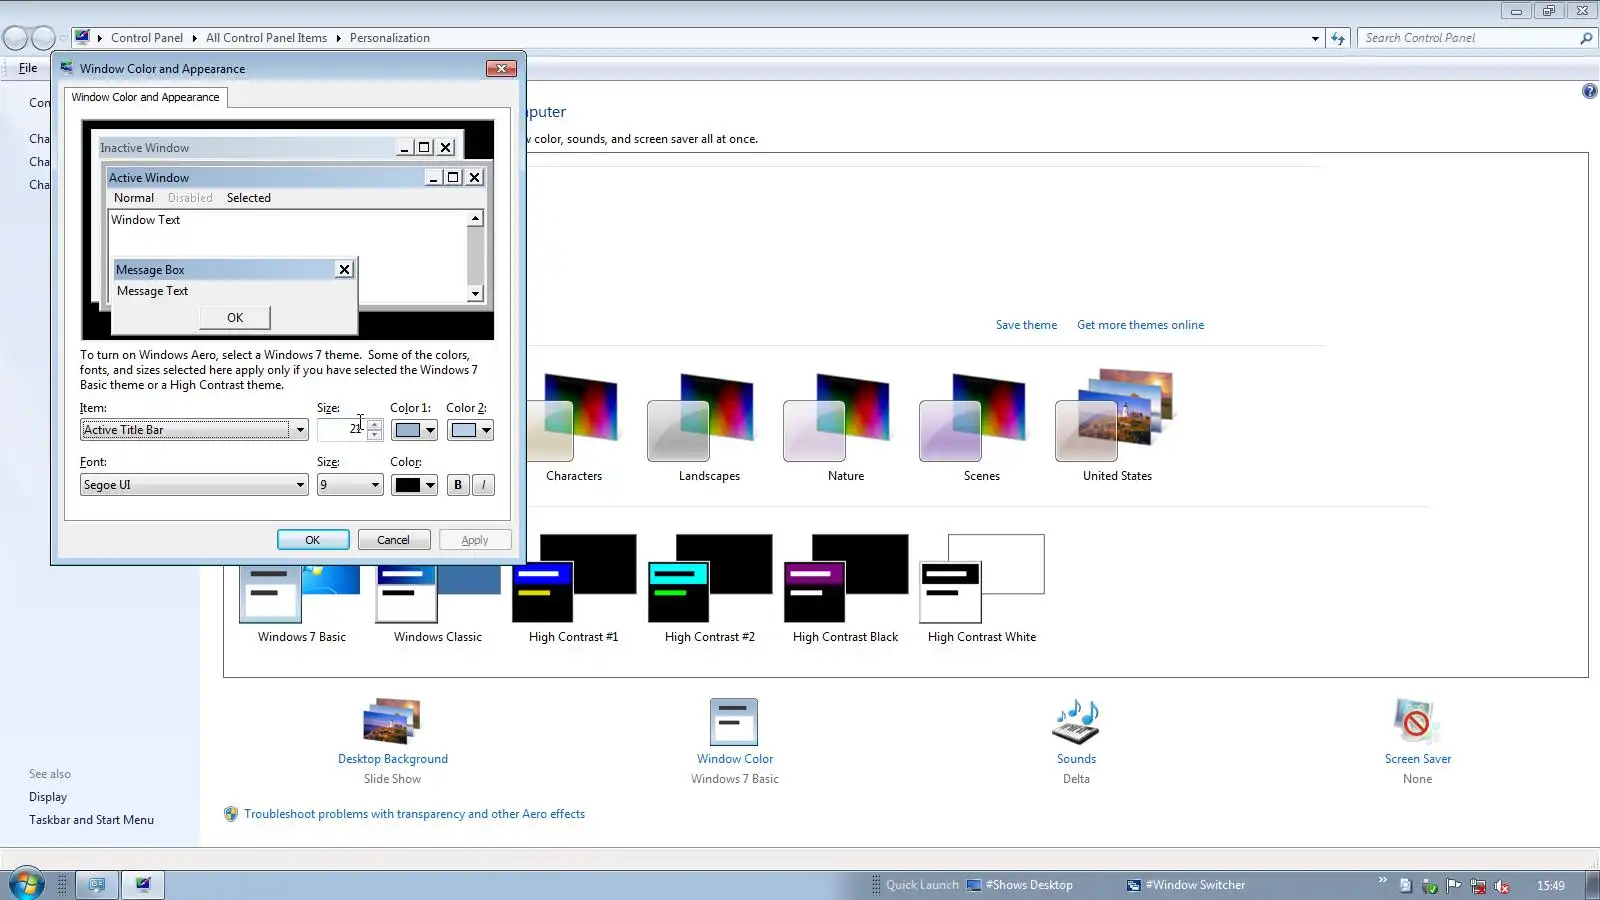1600x900 pixels.
Task: Open the Display link under See also
Action: (x=48, y=797)
